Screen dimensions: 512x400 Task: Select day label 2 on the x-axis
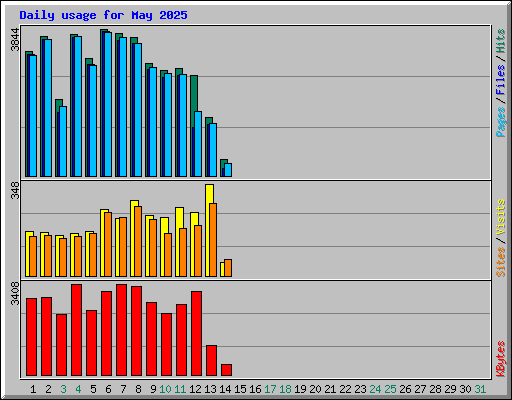coord(48,389)
